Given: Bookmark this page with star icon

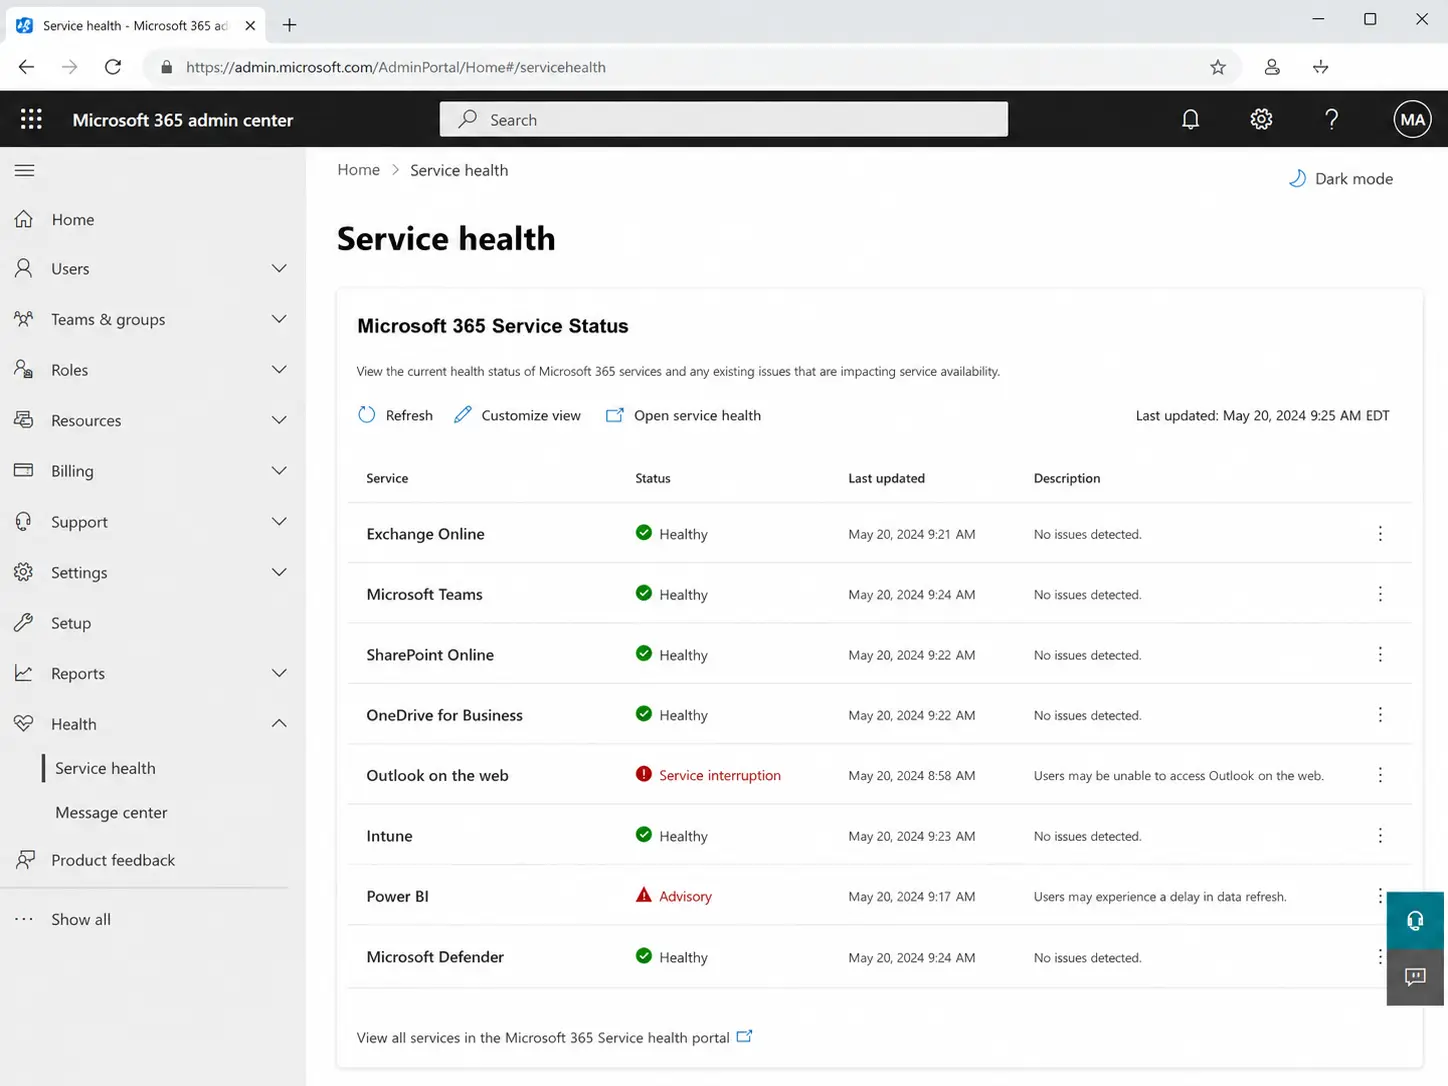Looking at the screenshot, I should coord(1217,67).
